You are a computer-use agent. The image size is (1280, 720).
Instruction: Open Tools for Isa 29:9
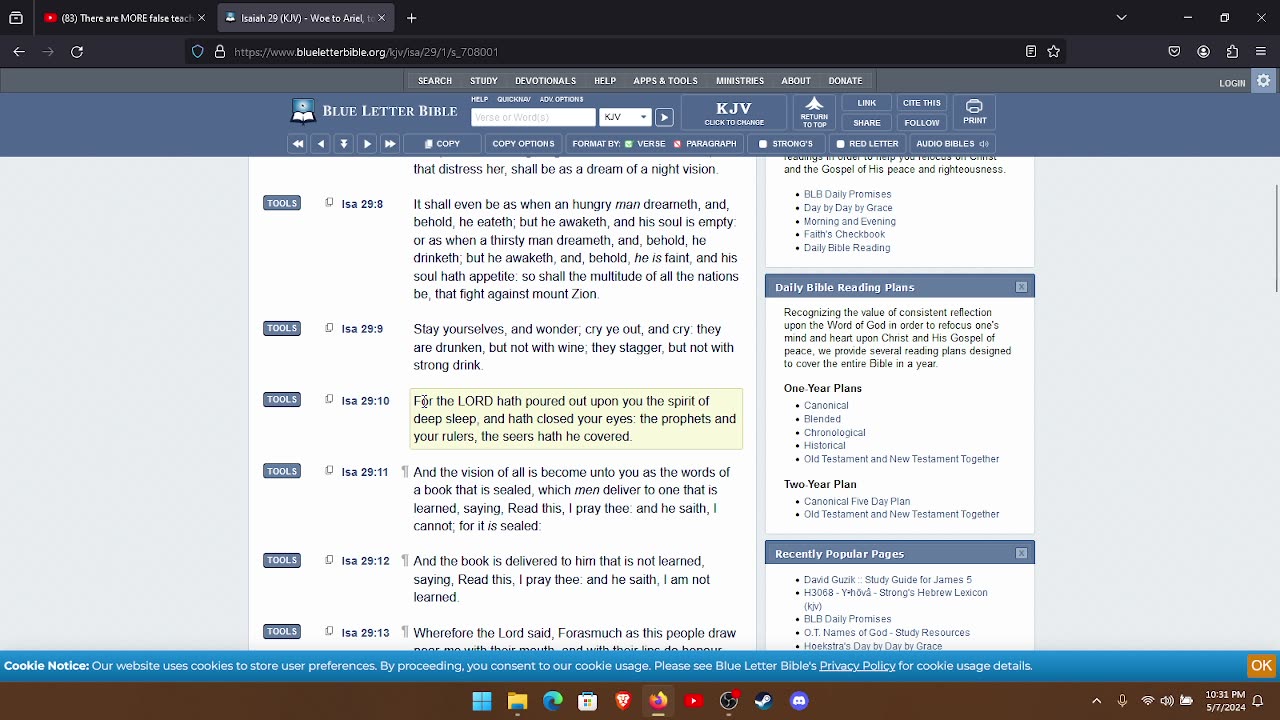click(282, 328)
